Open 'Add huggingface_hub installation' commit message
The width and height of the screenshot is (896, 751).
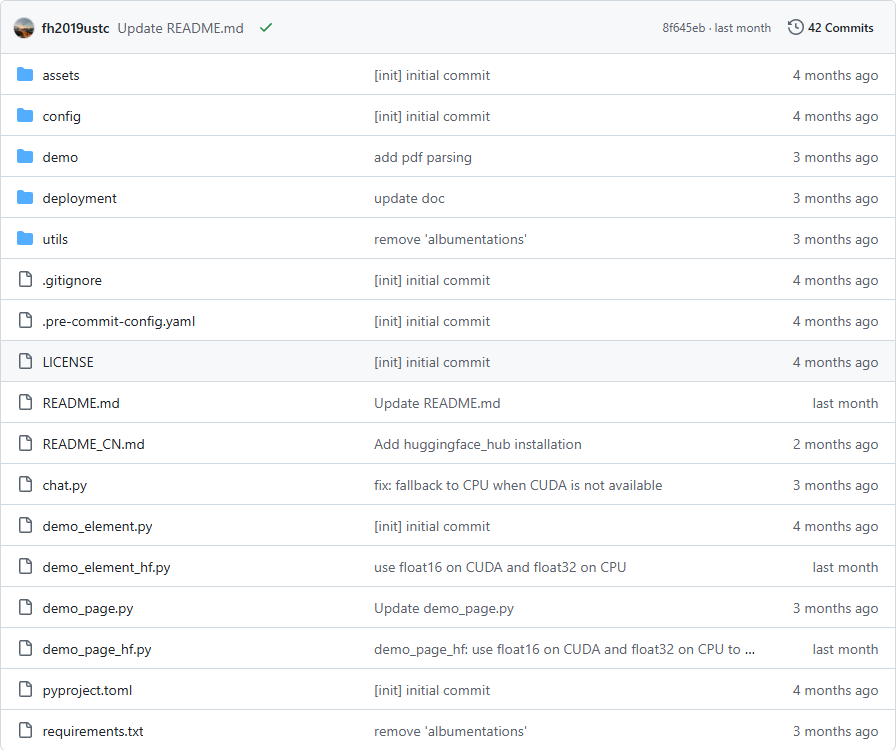(x=477, y=444)
